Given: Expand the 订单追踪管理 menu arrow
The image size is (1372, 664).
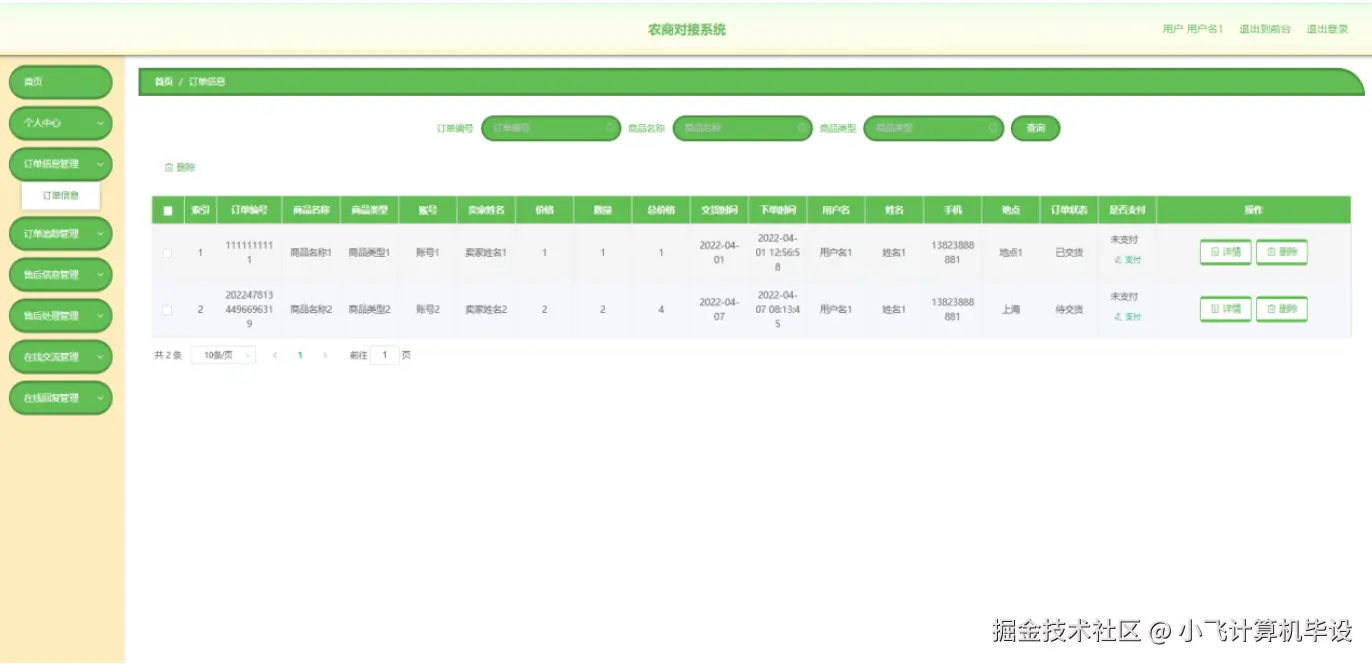Looking at the screenshot, I should coord(100,234).
